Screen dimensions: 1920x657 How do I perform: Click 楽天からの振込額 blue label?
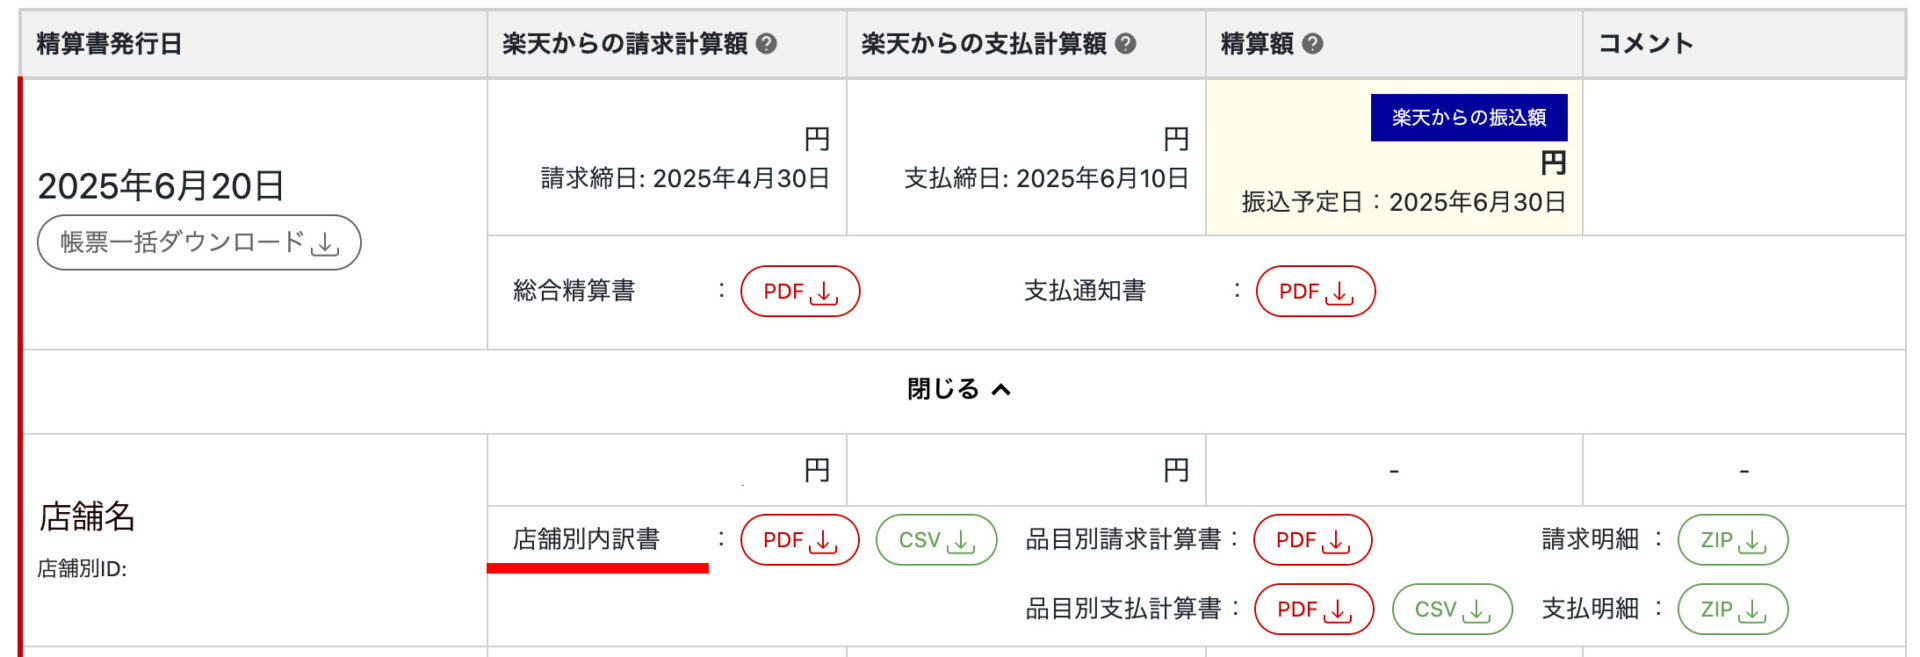(x=1468, y=118)
